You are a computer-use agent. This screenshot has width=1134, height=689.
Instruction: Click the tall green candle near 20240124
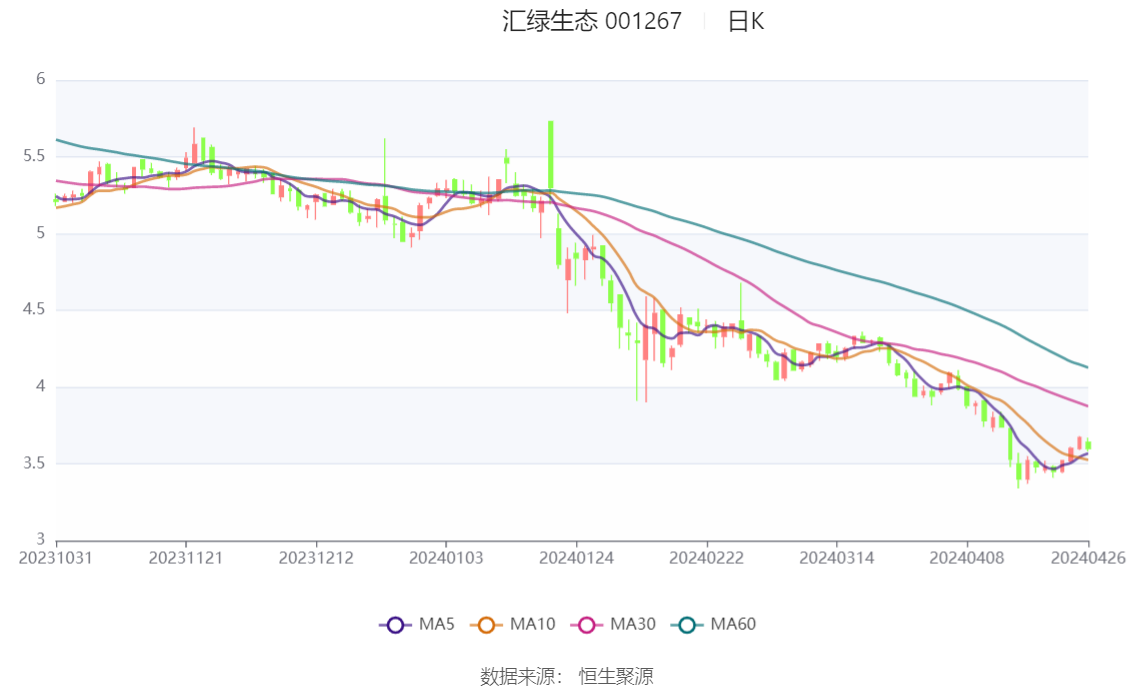click(551, 155)
